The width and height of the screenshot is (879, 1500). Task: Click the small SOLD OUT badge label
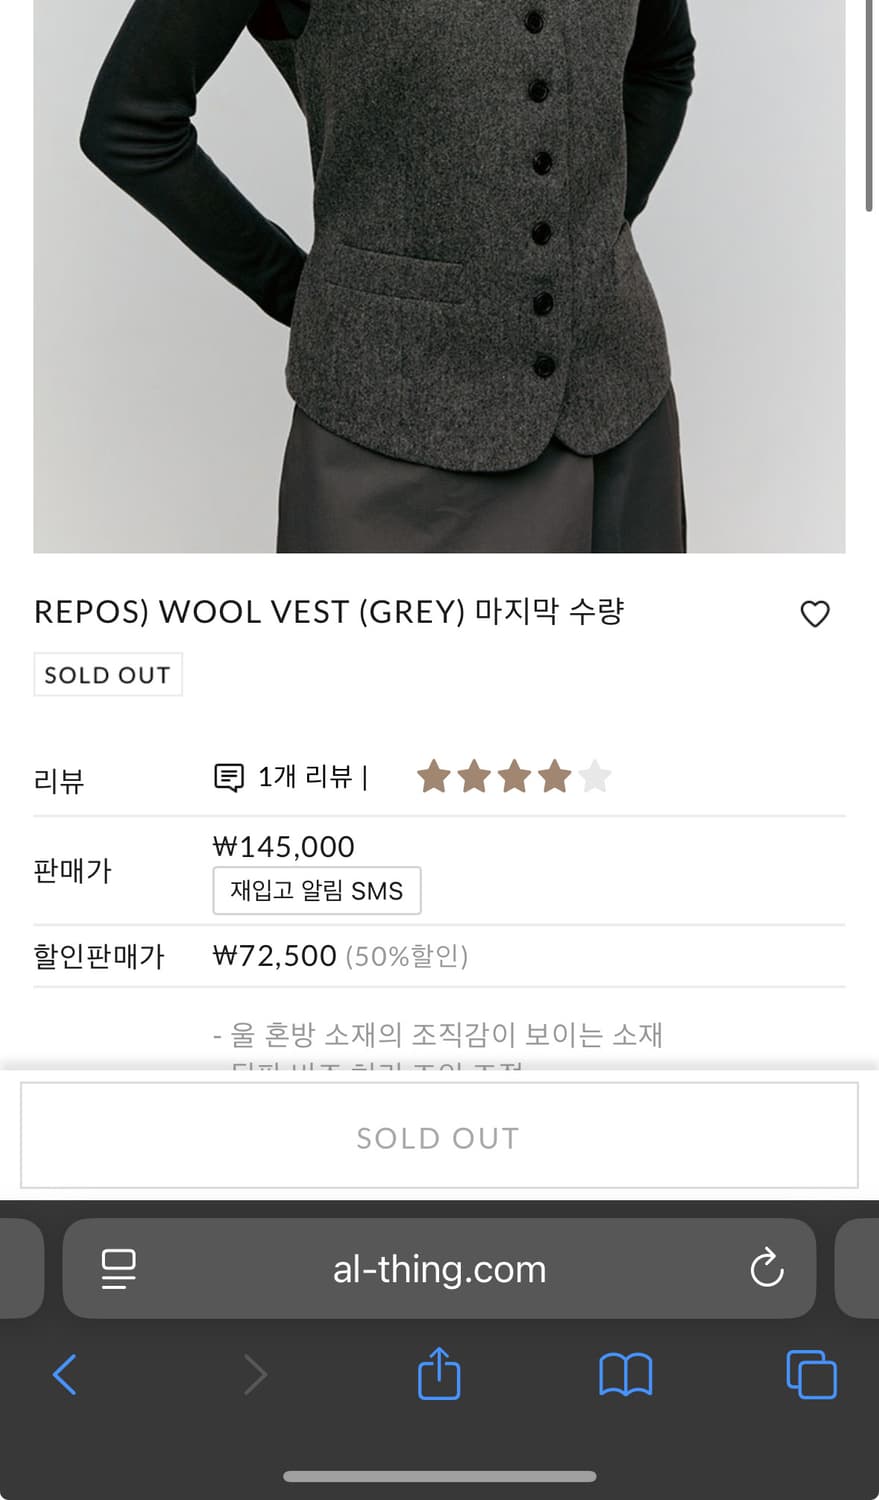click(x=108, y=675)
